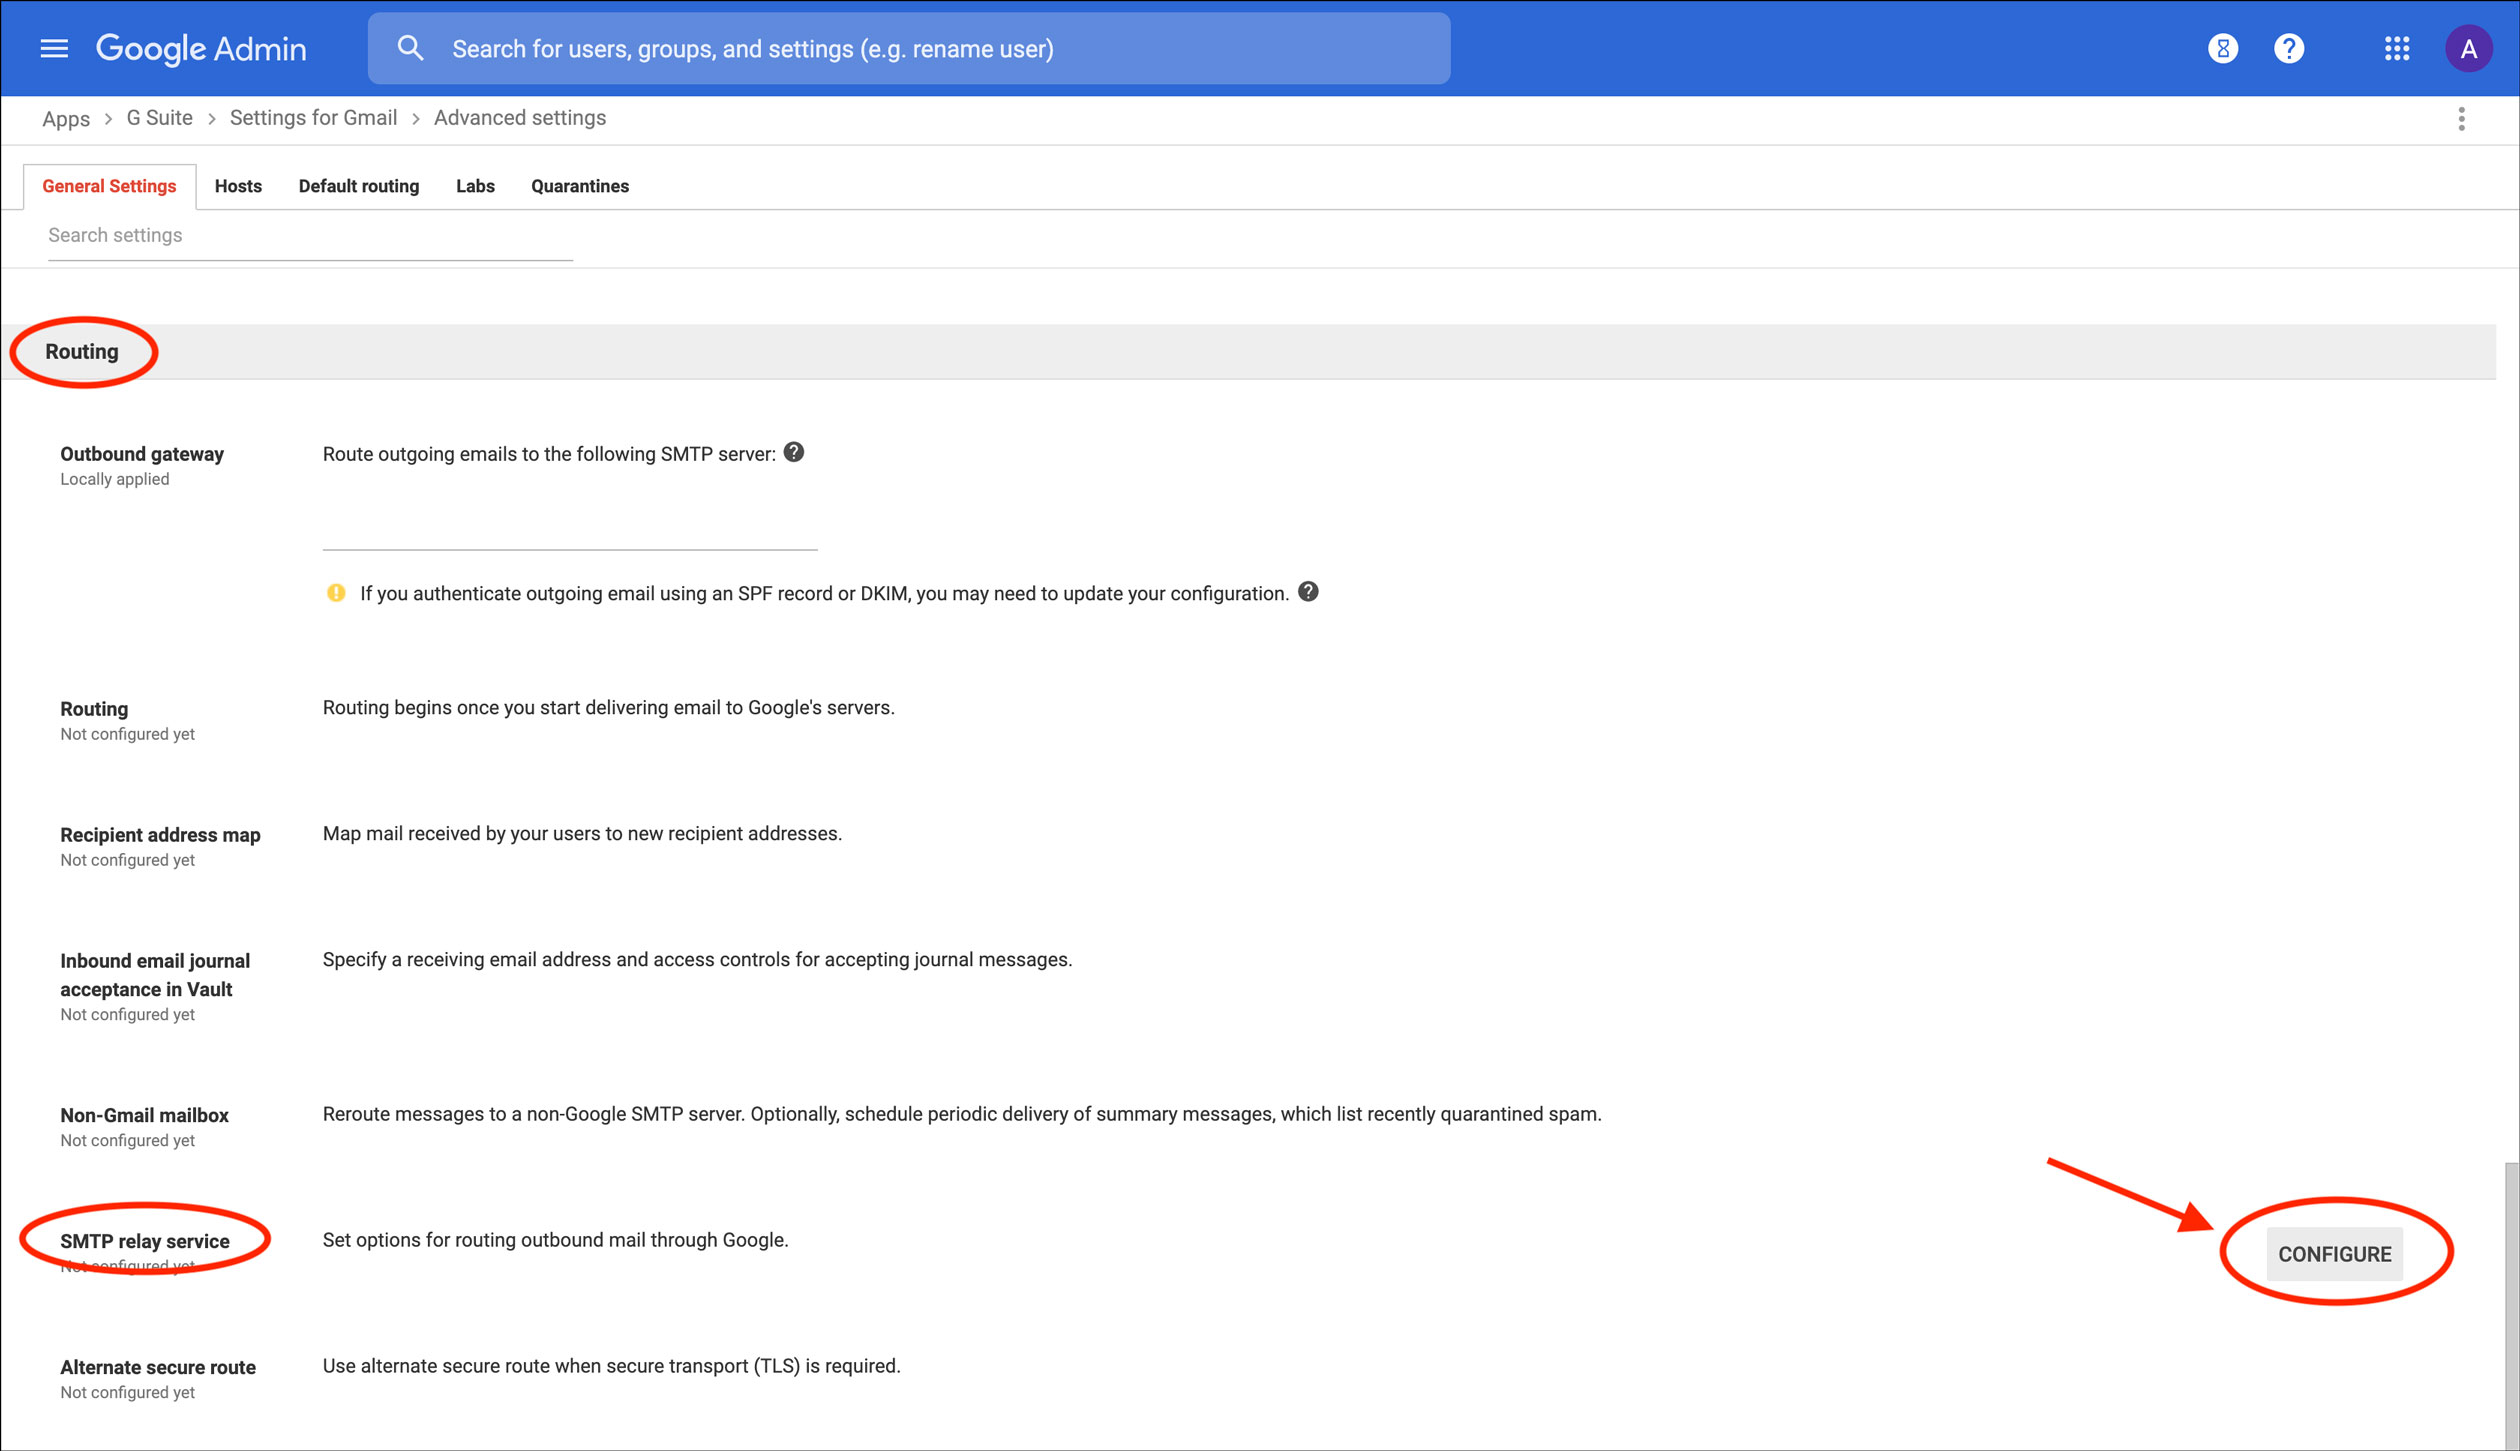The width and height of the screenshot is (2520, 1451).
Task: Open Settings for Gmail breadcrumb
Action: point(313,118)
